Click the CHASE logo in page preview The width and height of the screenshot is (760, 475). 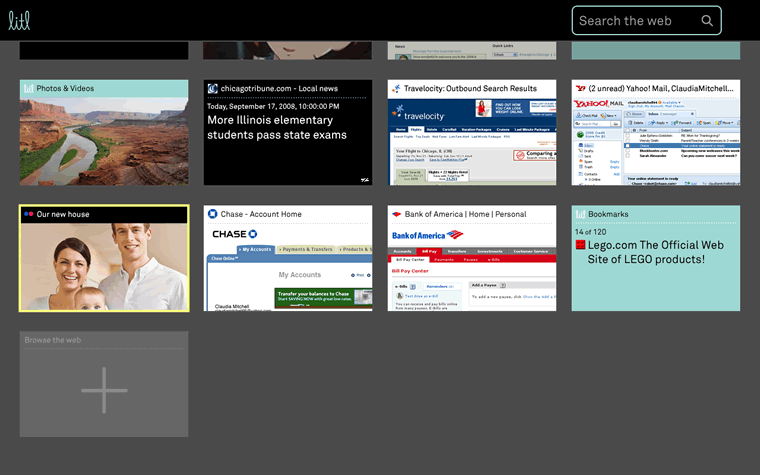tap(235, 234)
